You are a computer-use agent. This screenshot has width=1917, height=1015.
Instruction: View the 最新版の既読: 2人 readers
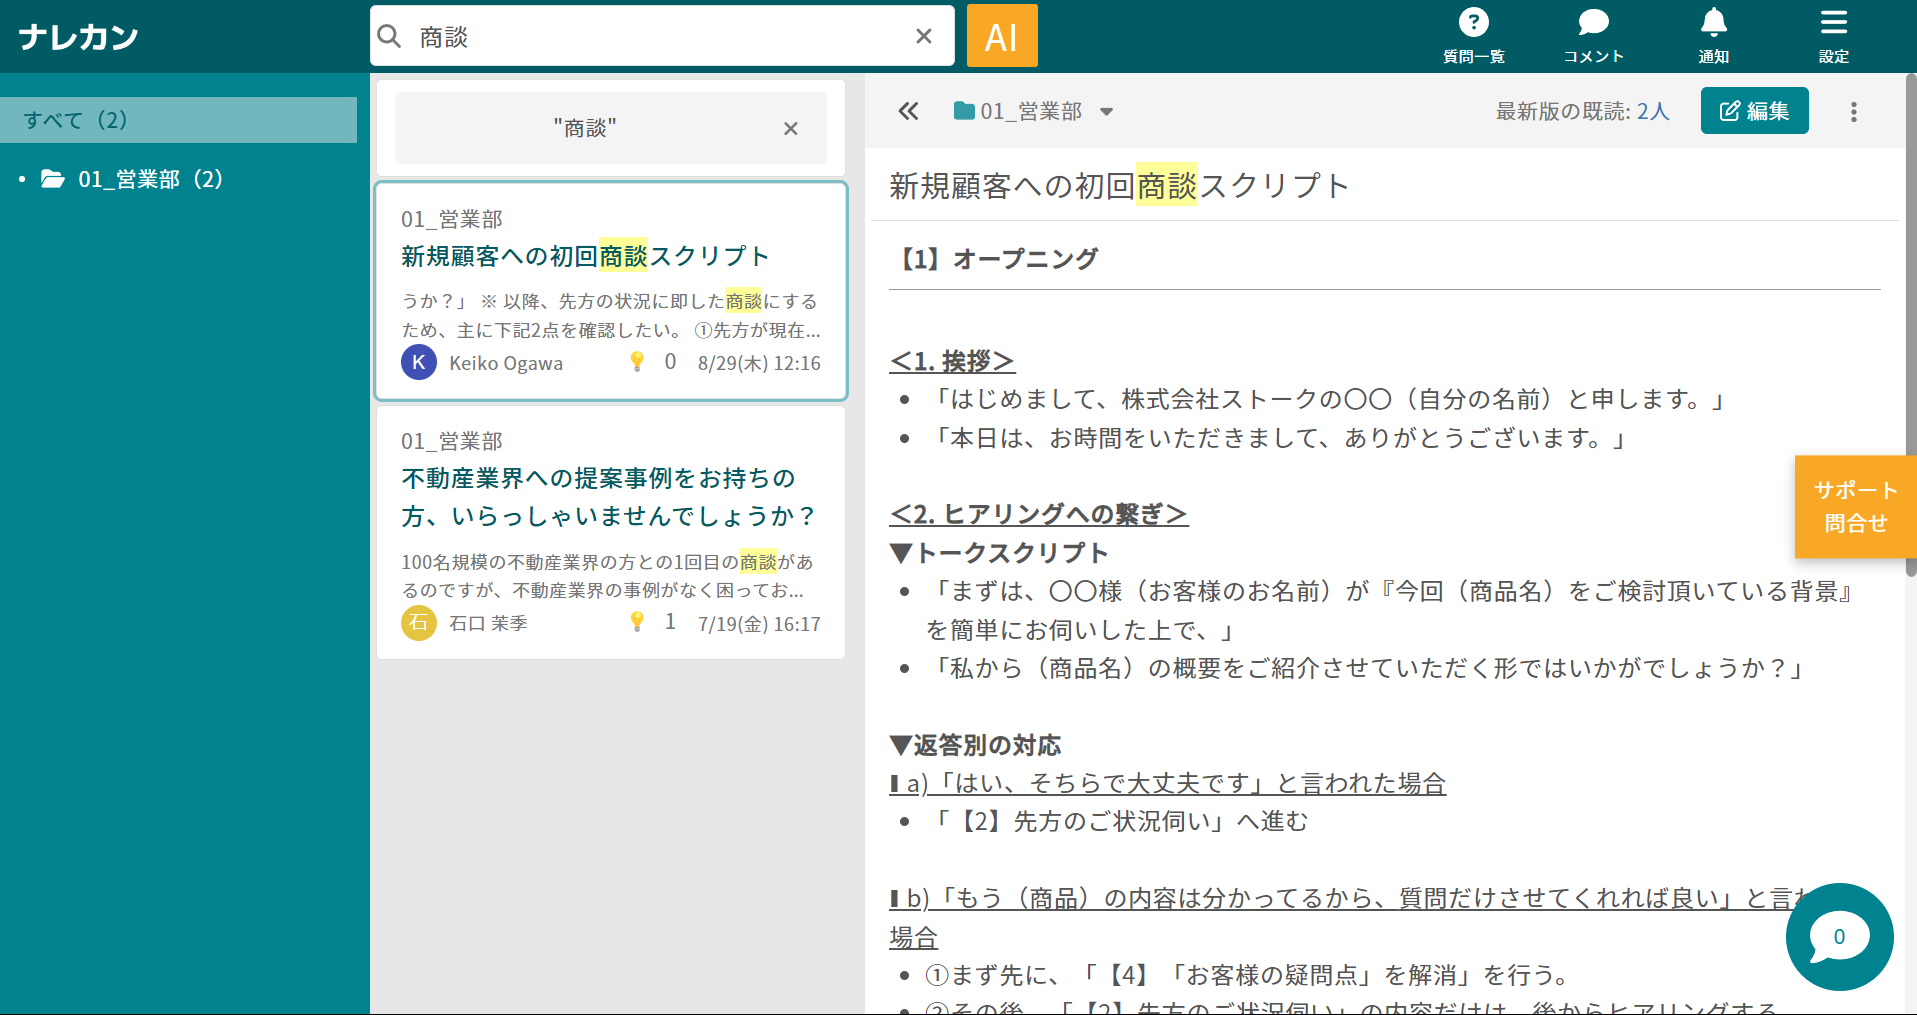click(x=1582, y=111)
